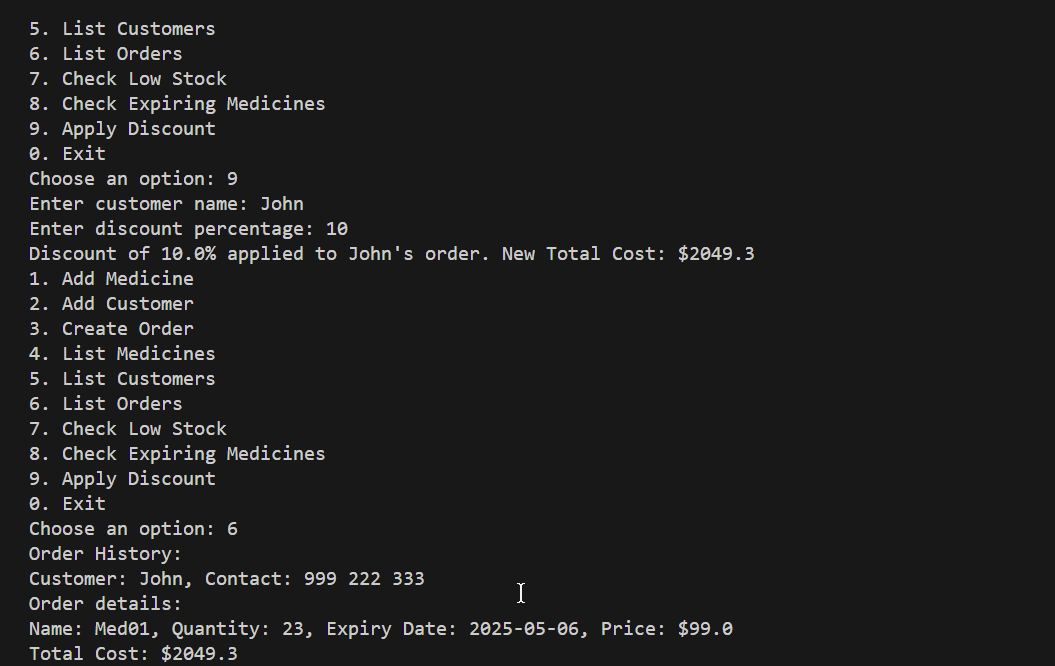Click the "Enter discount percentage: 10" line
The image size is (1055, 666).
[x=188, y=229]
